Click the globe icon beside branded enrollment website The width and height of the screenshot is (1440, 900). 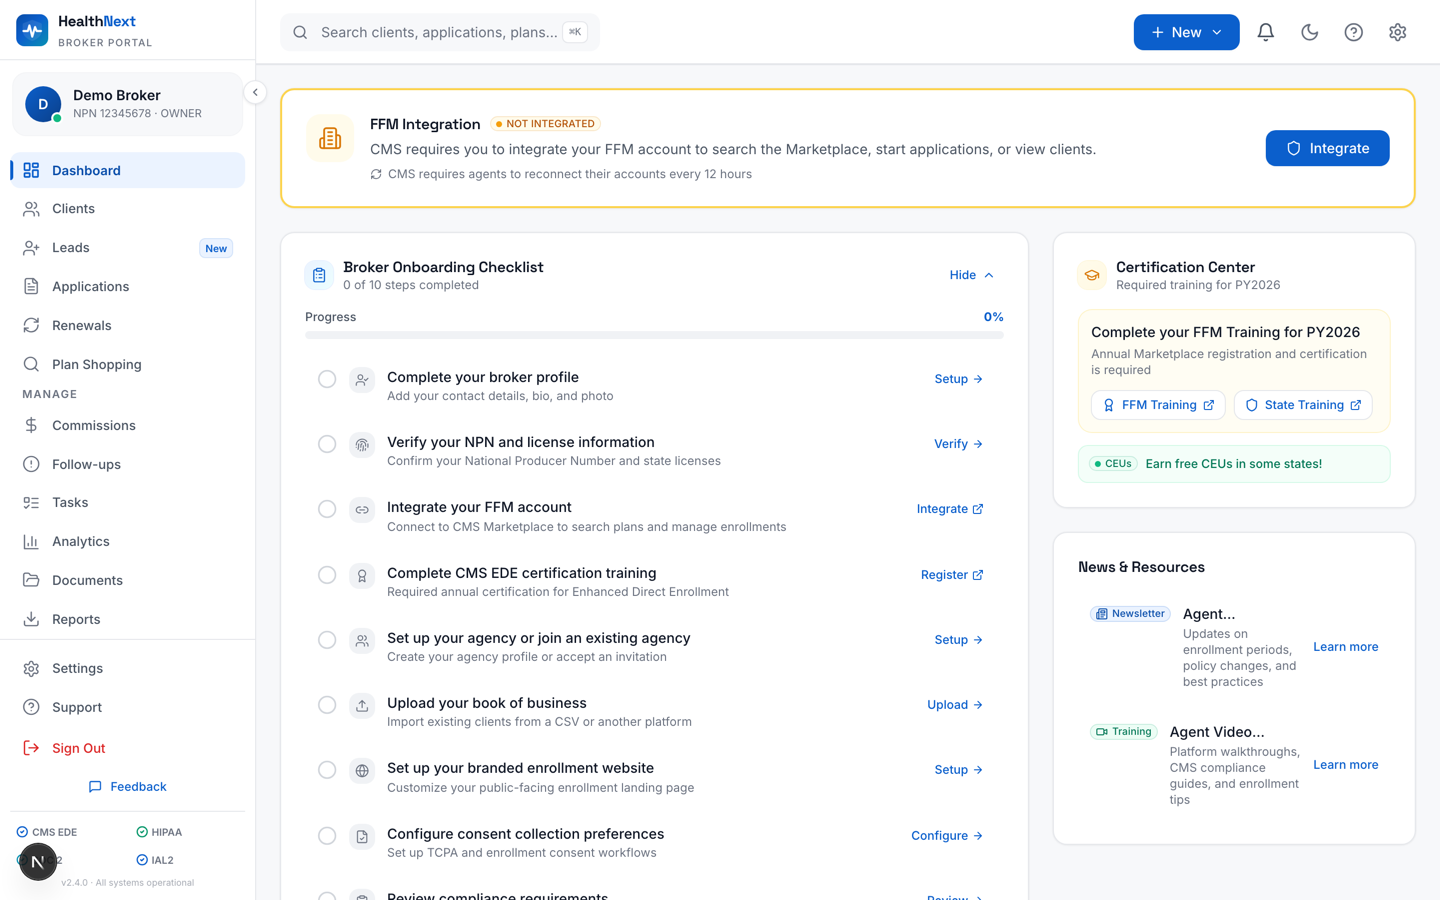[x=362, y=770]
